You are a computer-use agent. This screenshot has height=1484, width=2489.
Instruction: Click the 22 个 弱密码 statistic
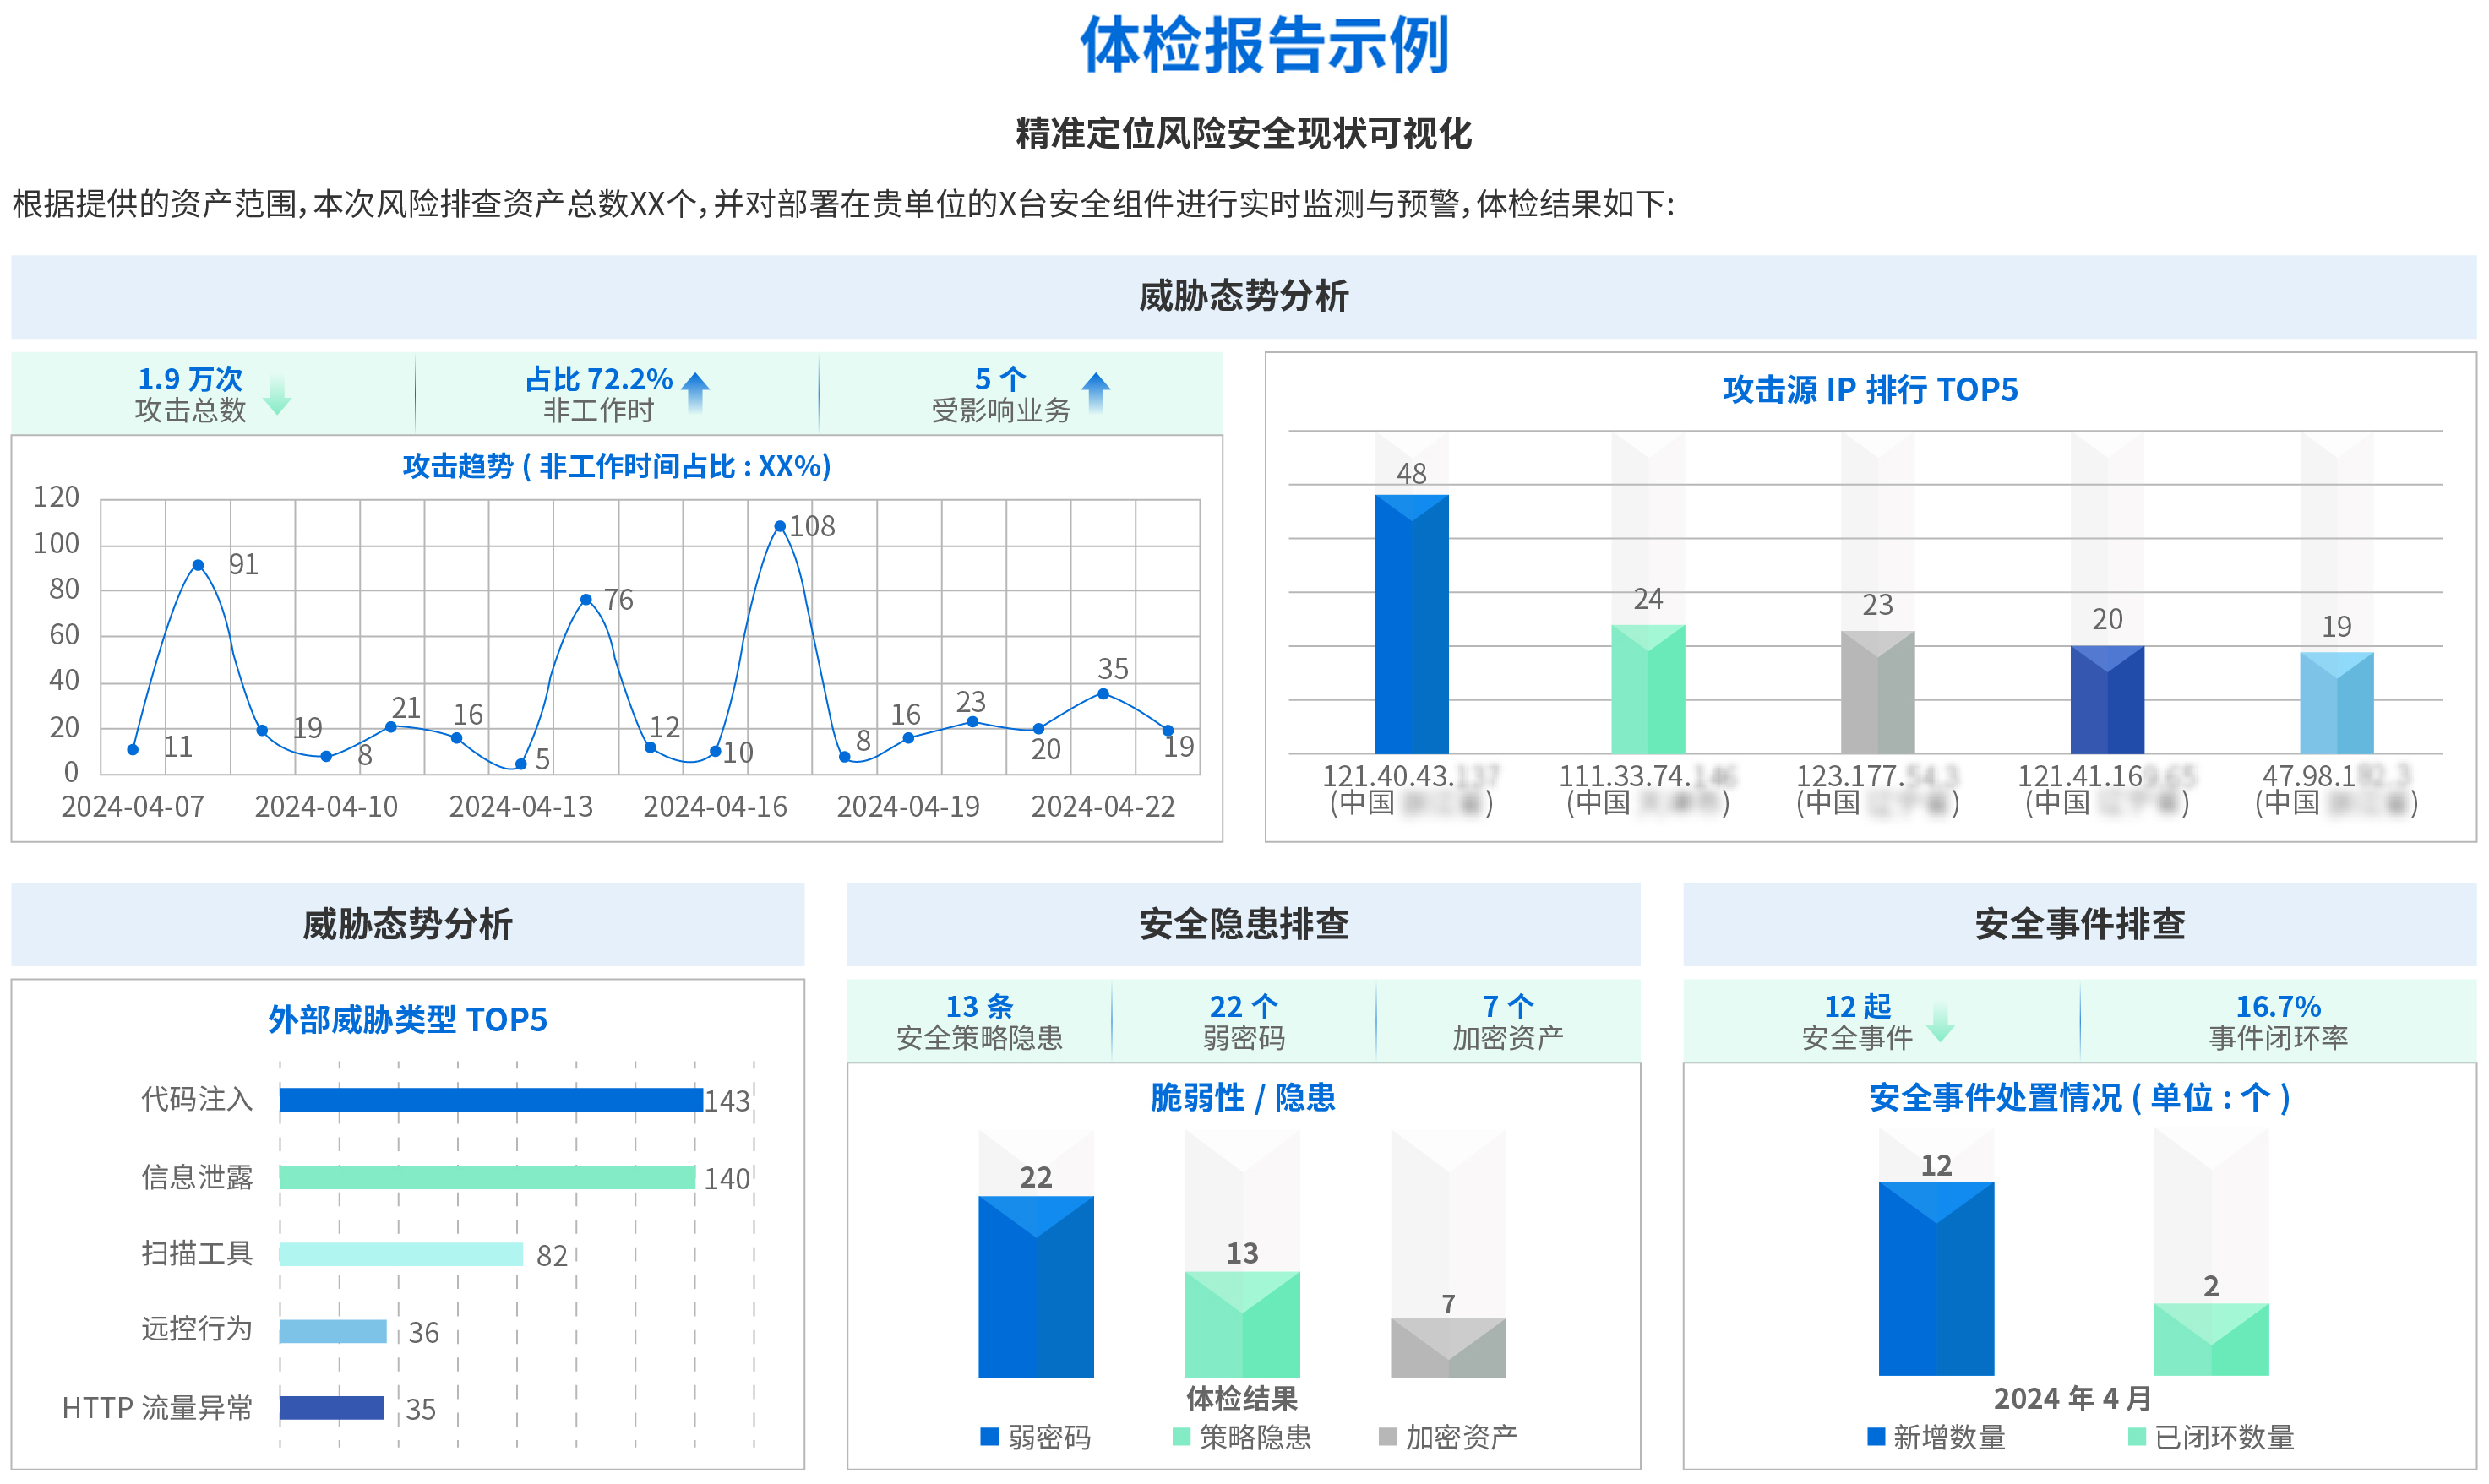(1243, 1022)
